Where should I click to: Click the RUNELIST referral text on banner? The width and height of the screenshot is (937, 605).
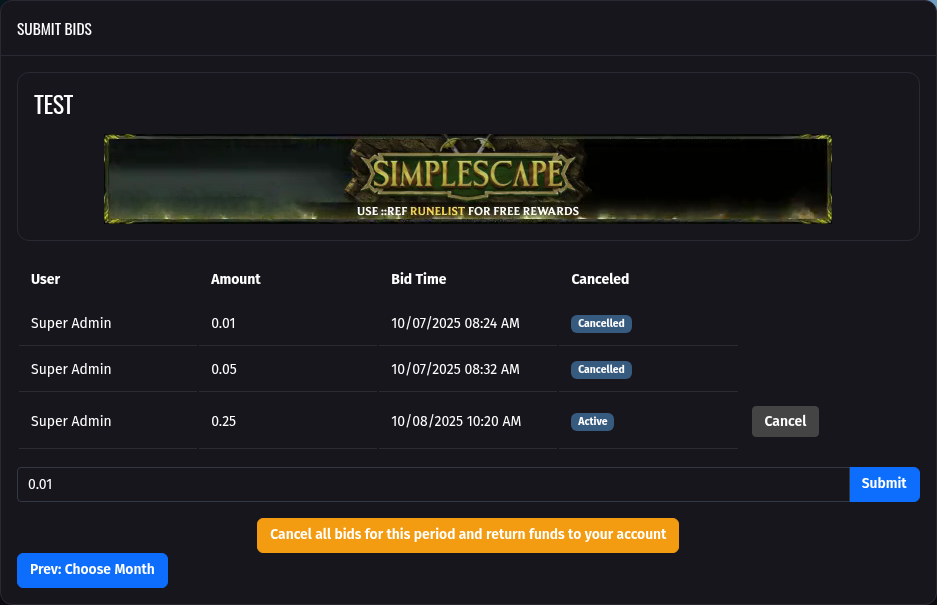(x=440, y=211)
